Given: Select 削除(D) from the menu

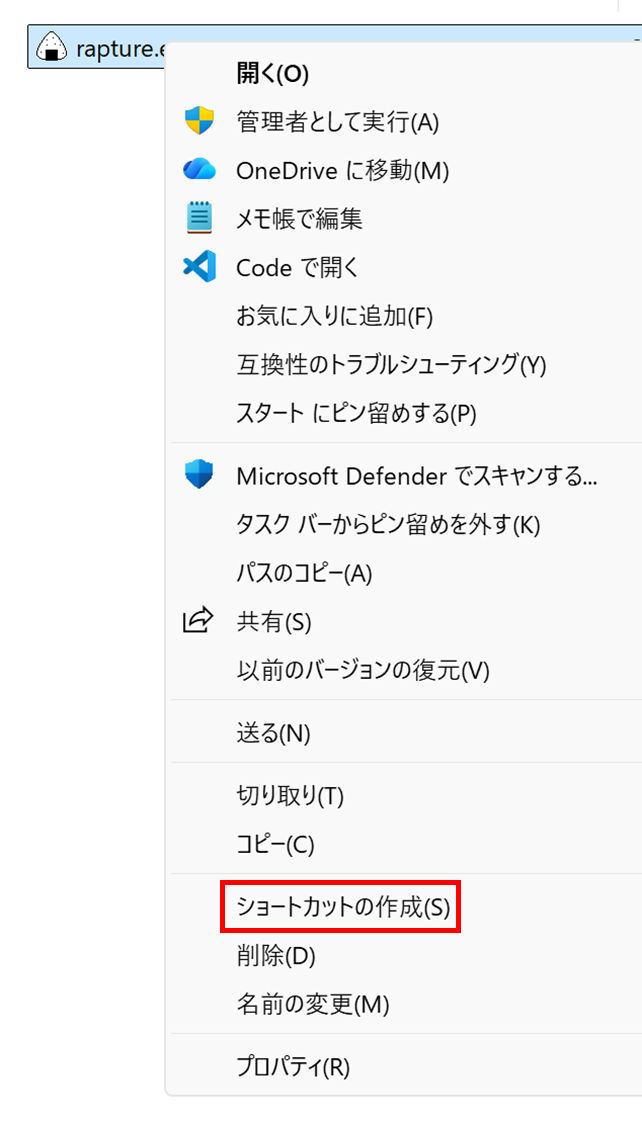Looking at the screenshot, I should click(x=275, y=956).
